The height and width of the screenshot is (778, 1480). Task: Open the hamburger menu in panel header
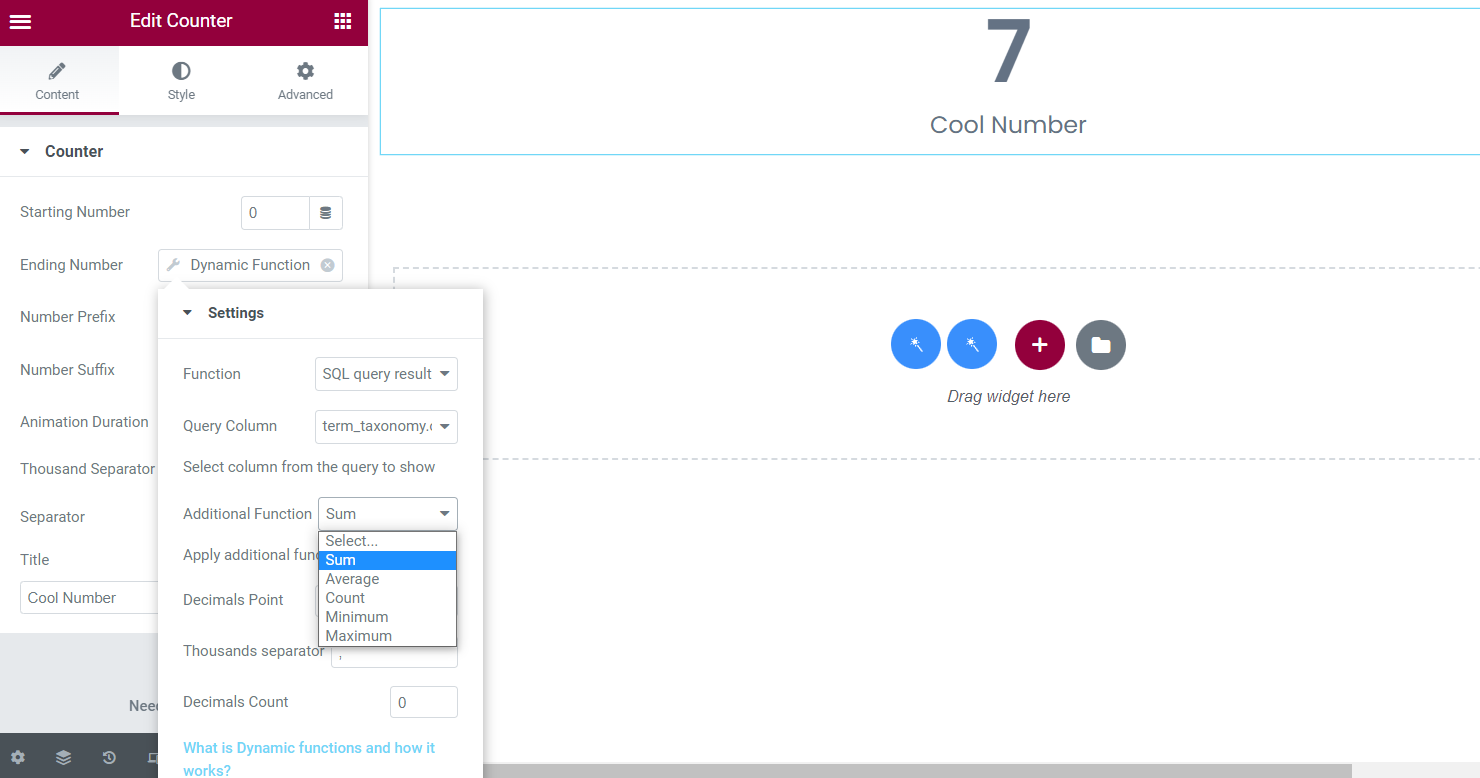click(x=20, y=21)
